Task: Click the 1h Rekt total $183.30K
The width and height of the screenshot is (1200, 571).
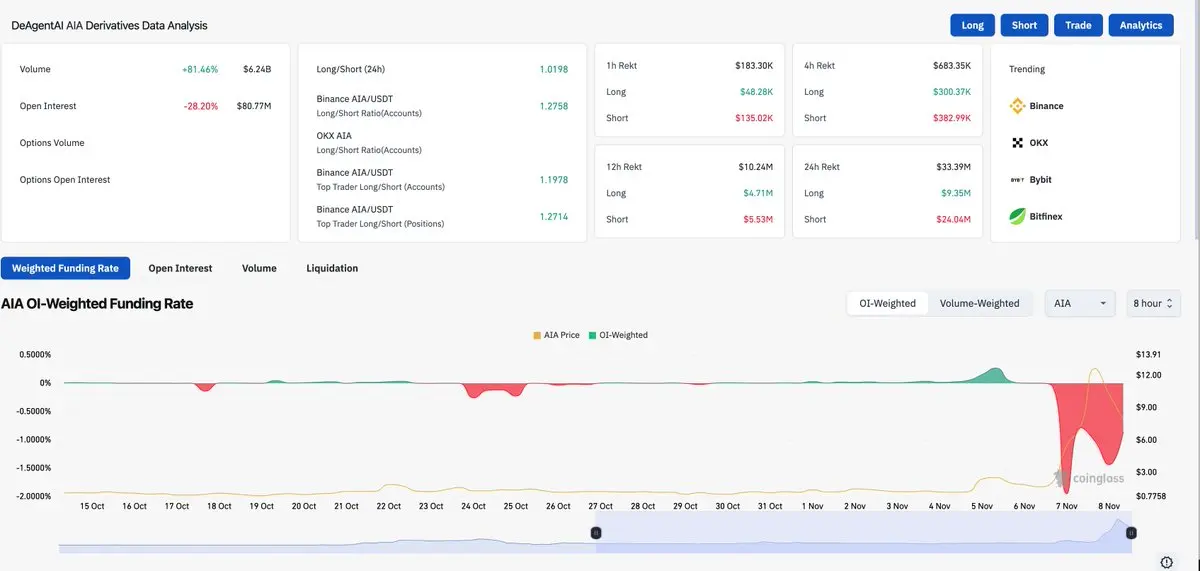Action: coord(754,65)
